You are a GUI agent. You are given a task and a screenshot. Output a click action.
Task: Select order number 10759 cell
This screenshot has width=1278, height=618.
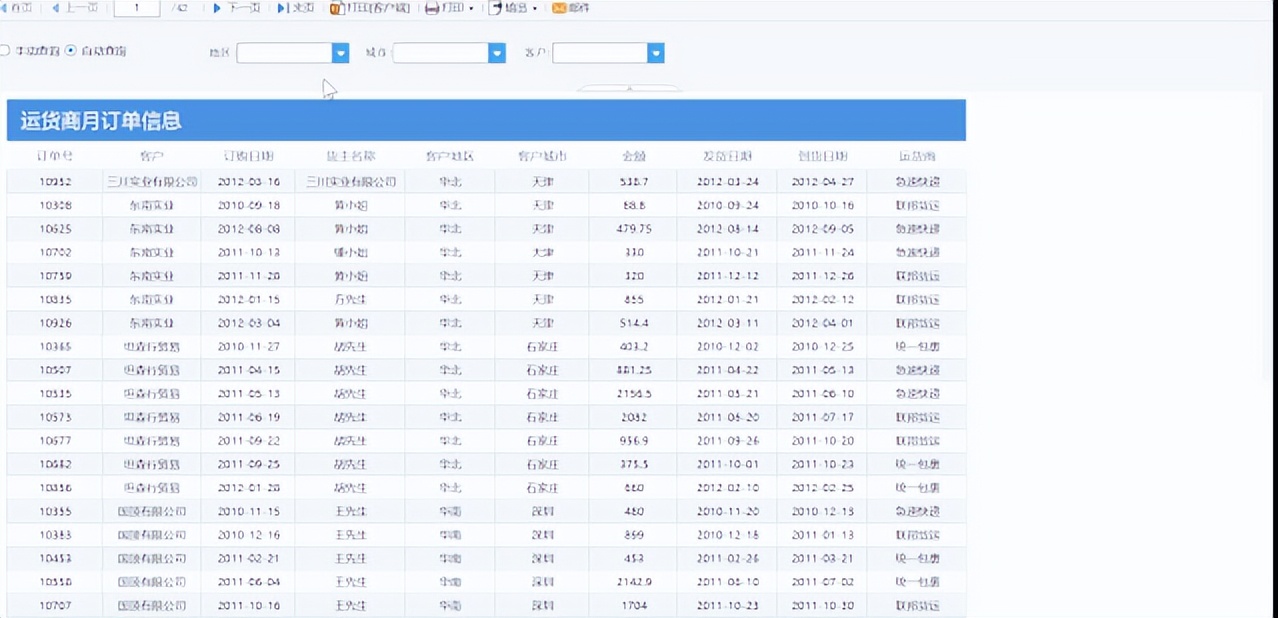(55, 276)
